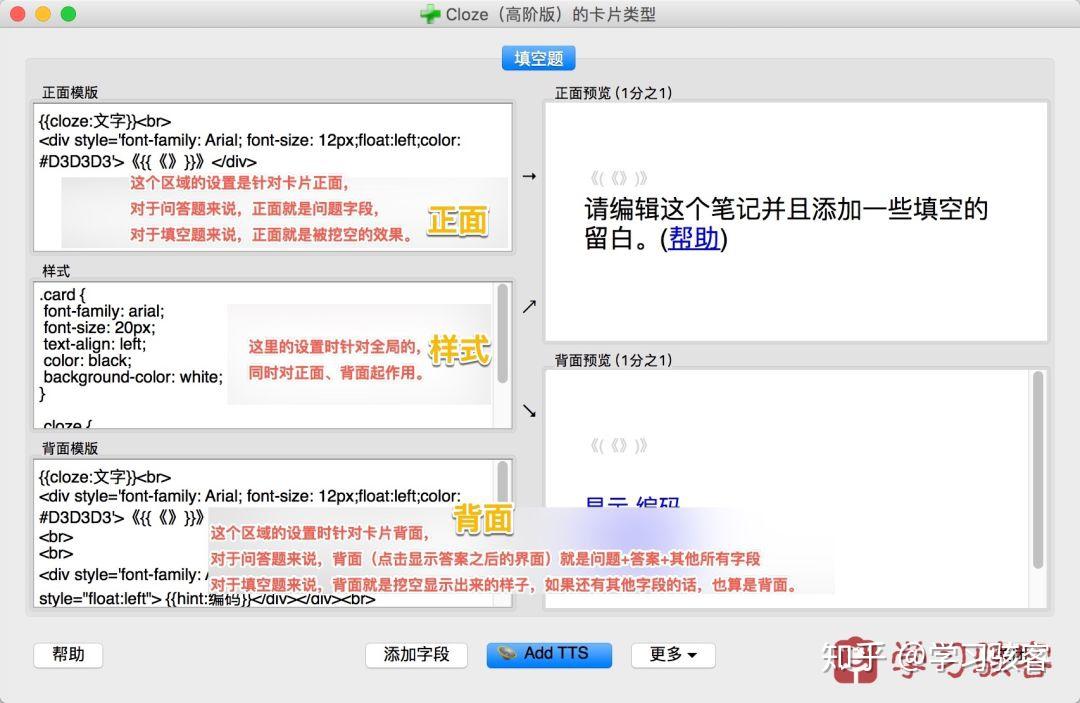Click the 正面模版 section label
The height and width of the screenshot is (703, 1080).
click(70, 92)
